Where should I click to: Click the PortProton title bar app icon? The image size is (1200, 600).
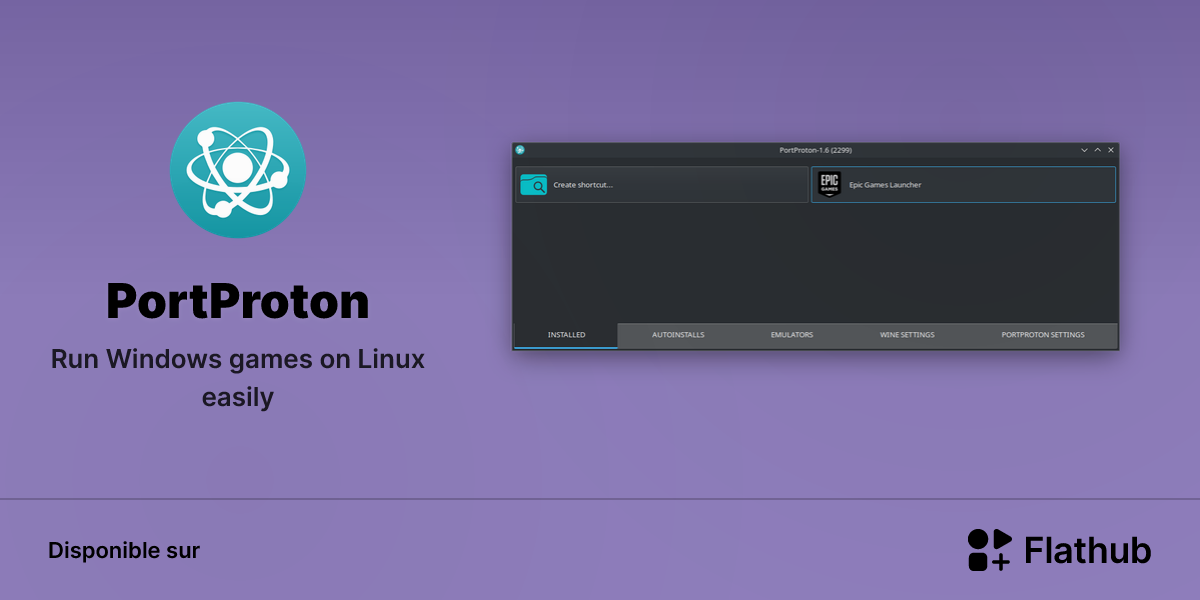point(520,150)
